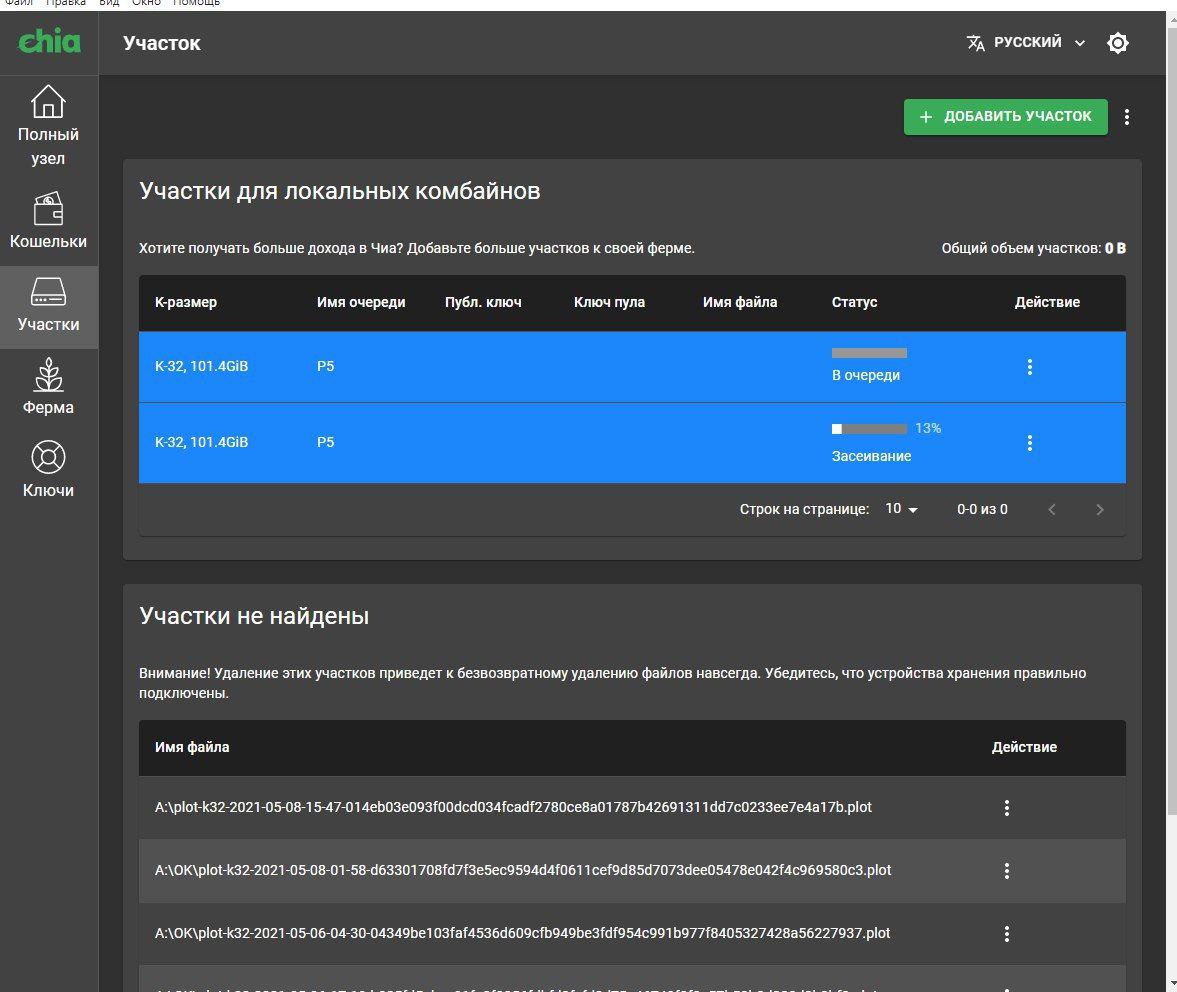Open the Кошельки wallet icon
Image resolution: width=1177 pixels, height=992 pixels.
click(x=48, y=209)
